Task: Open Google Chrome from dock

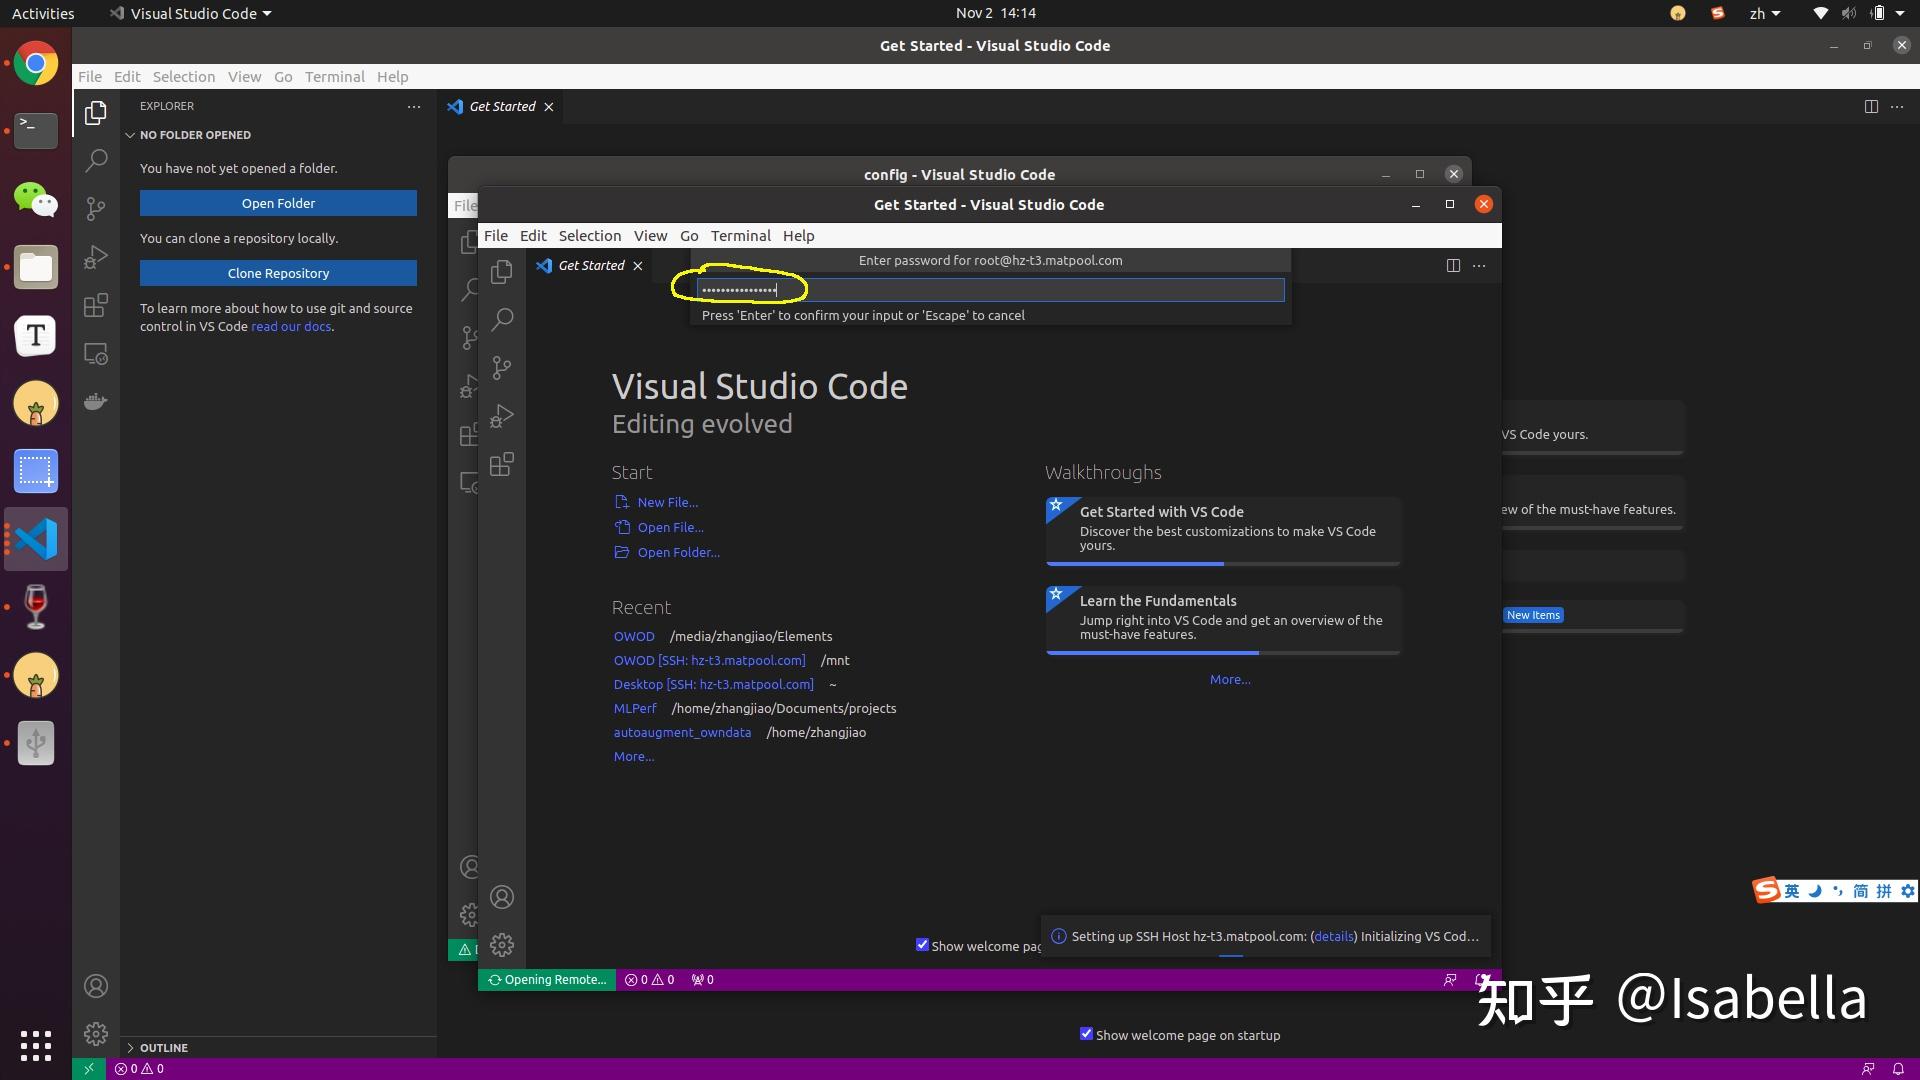Action: [36, 64]
